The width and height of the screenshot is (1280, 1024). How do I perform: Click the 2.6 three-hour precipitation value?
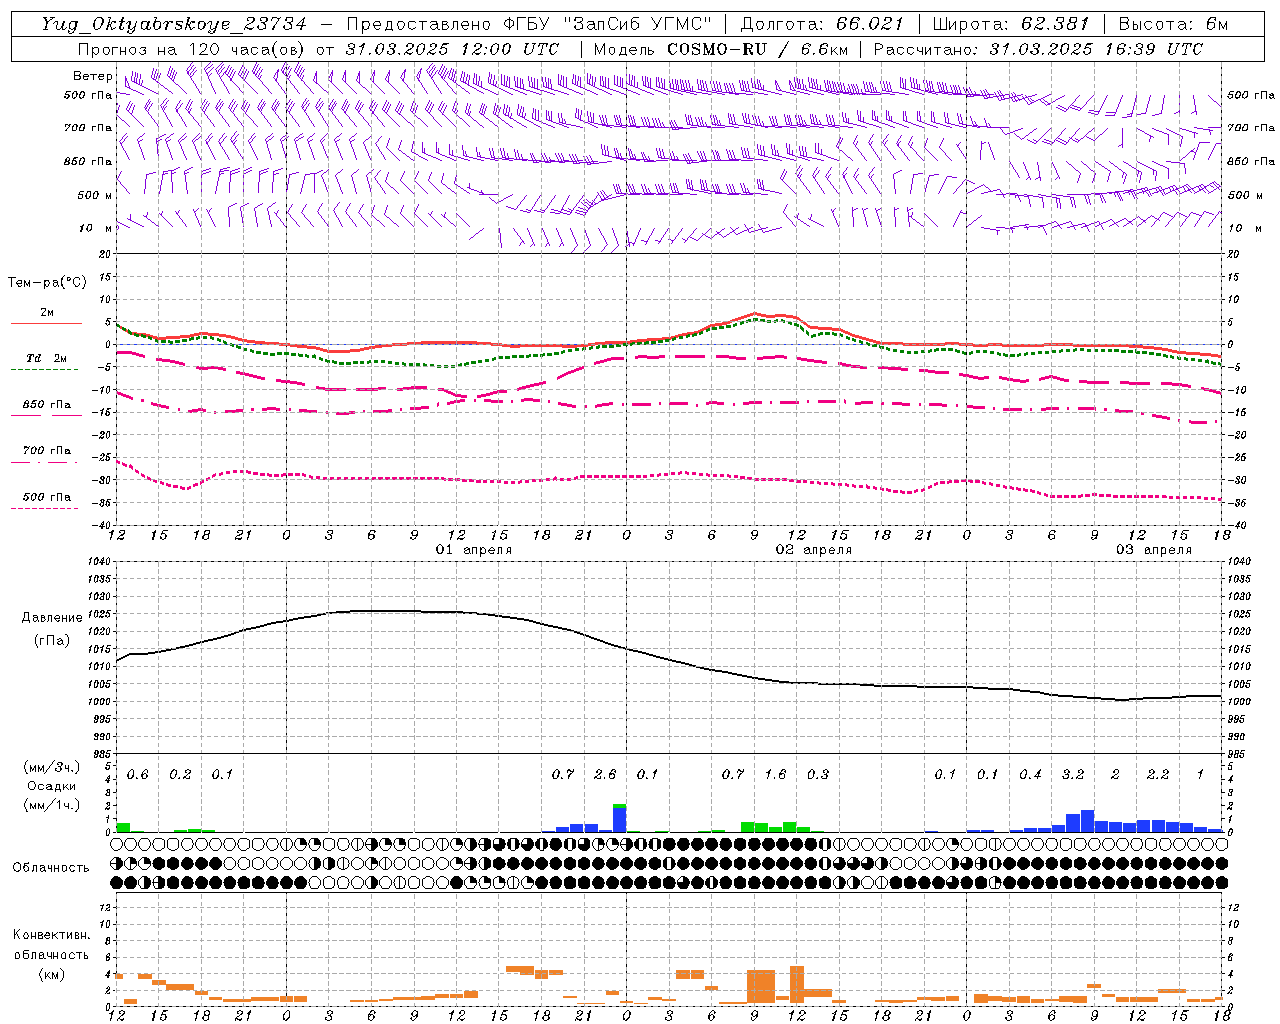(605, 775)
